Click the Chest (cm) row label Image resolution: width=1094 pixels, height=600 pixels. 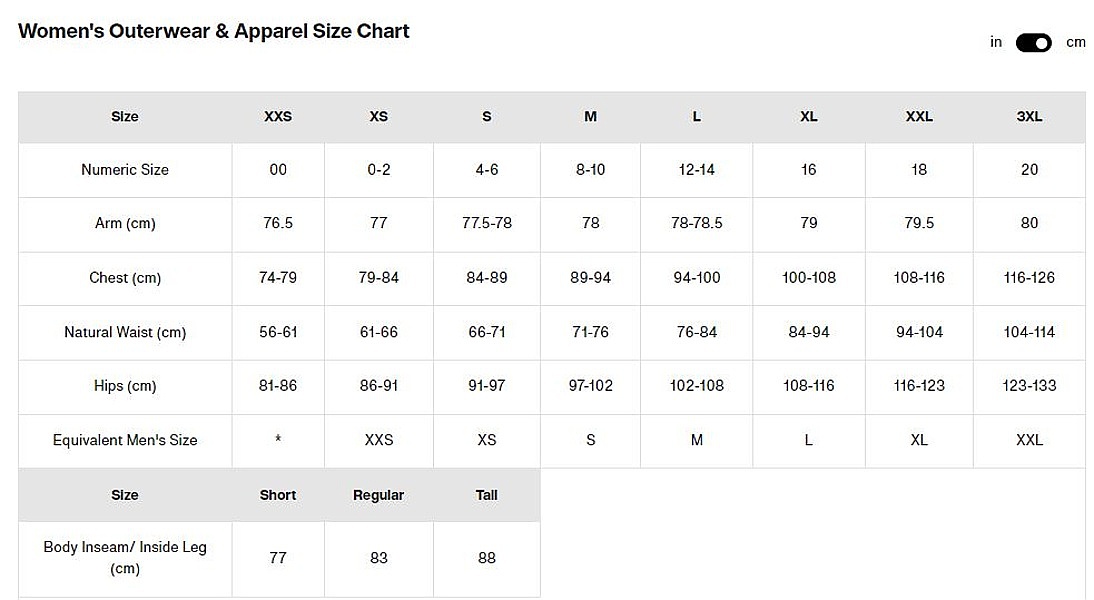(125, 278)
